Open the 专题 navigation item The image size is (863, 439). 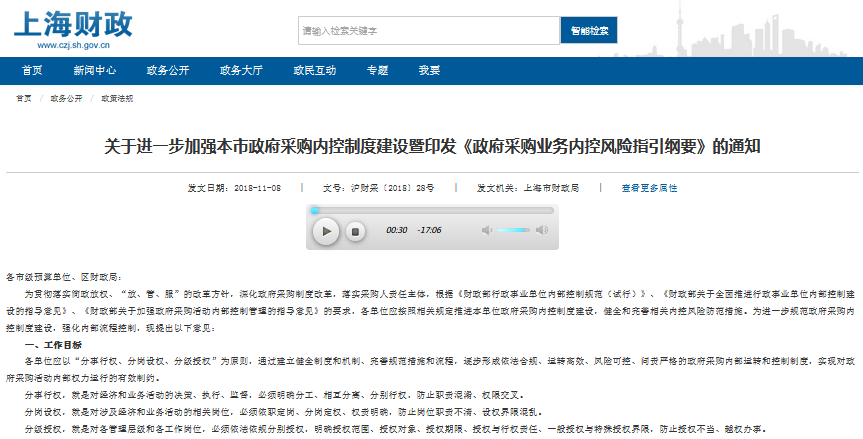coord(377,70)
